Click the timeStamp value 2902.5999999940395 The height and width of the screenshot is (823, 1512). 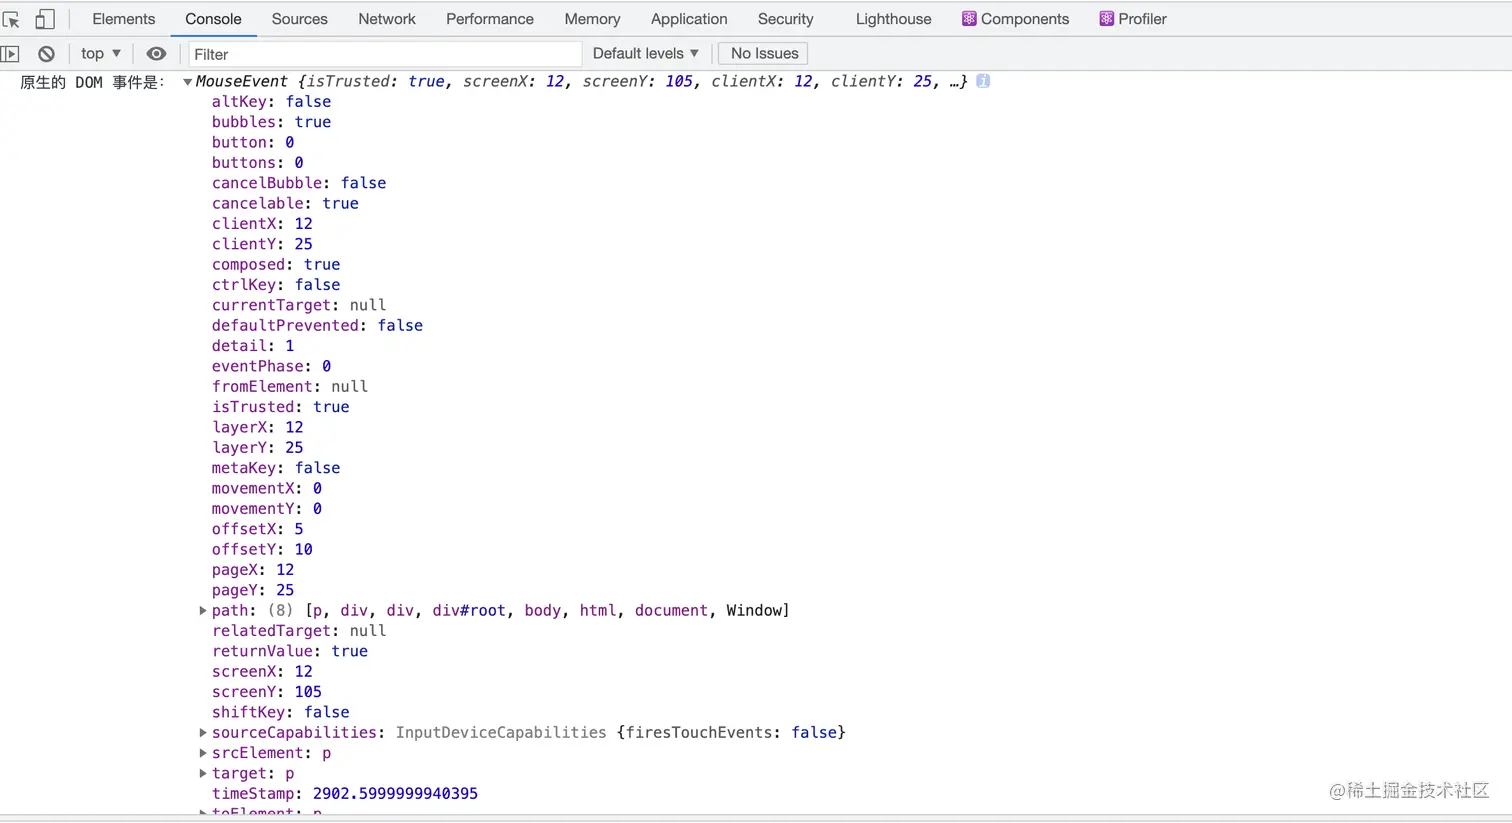[395, 794]
